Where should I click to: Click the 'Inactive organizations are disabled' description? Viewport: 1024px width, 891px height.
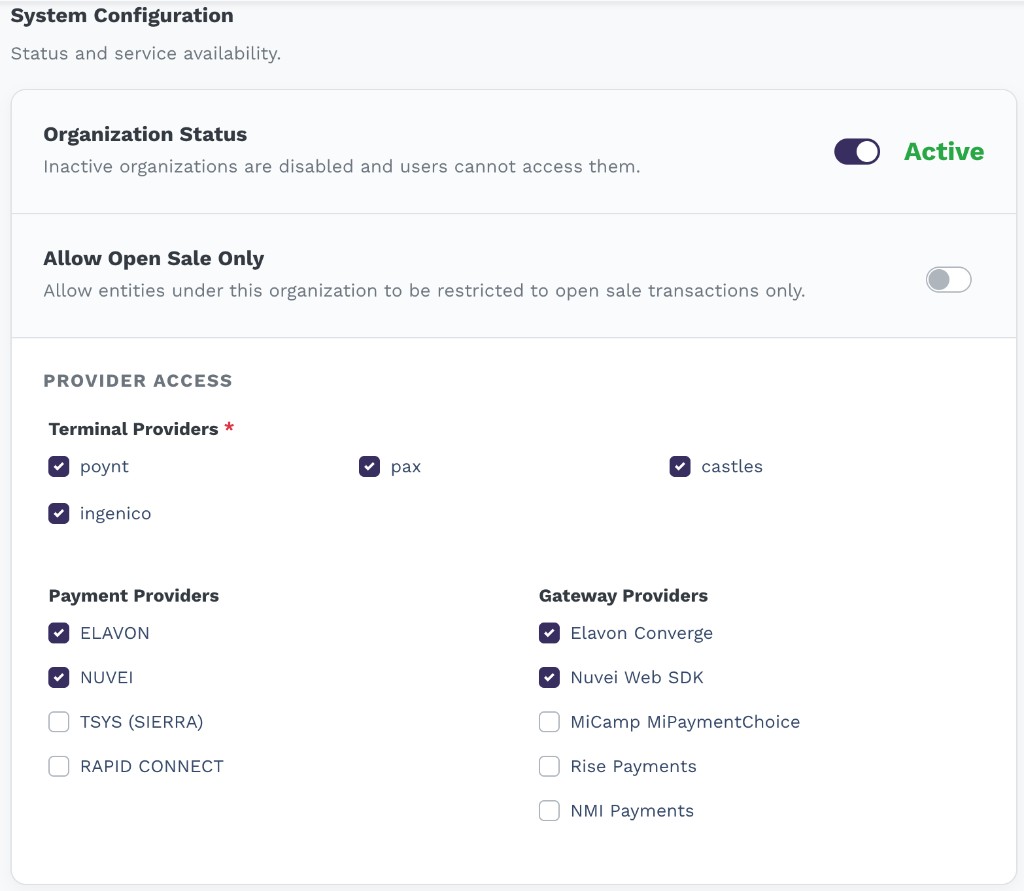(342, 167)
